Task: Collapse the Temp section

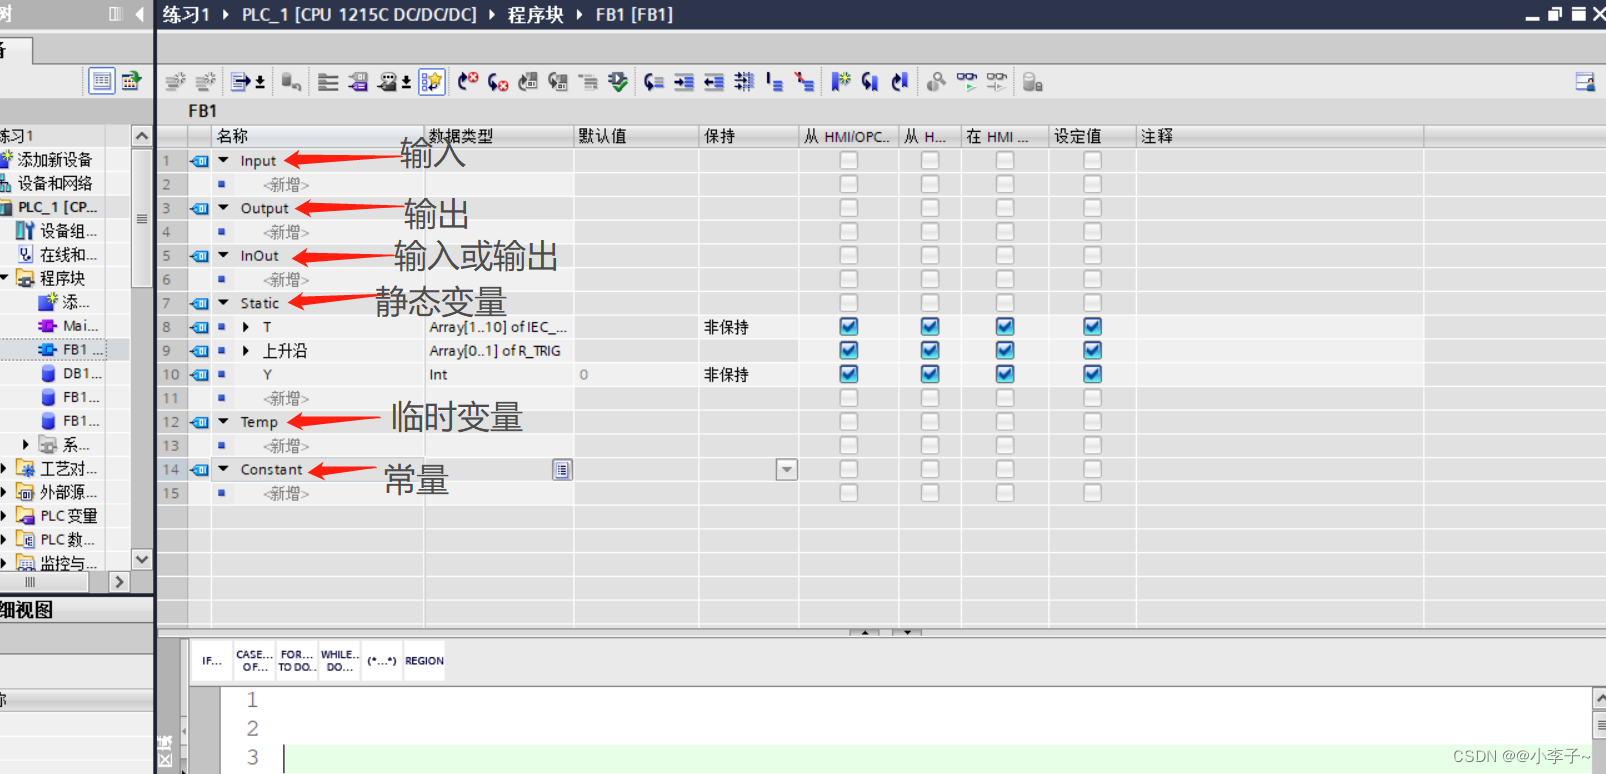Action: (224, 421)
